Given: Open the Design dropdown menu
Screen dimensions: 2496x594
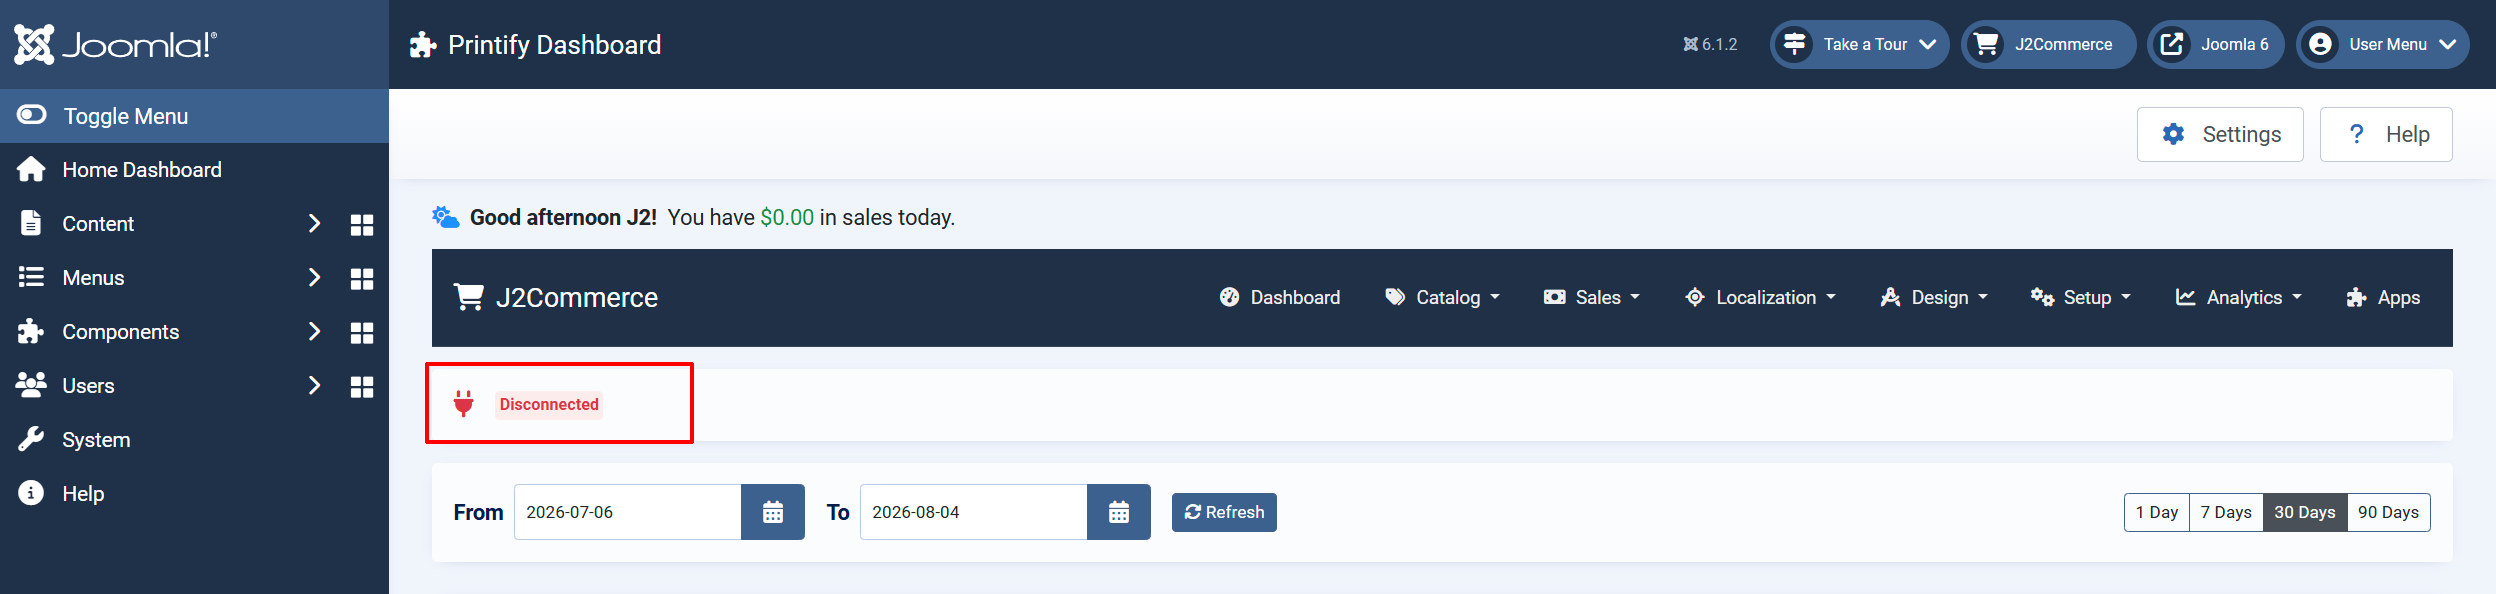Looking at the screenshot, I should tap(1934, 298).
